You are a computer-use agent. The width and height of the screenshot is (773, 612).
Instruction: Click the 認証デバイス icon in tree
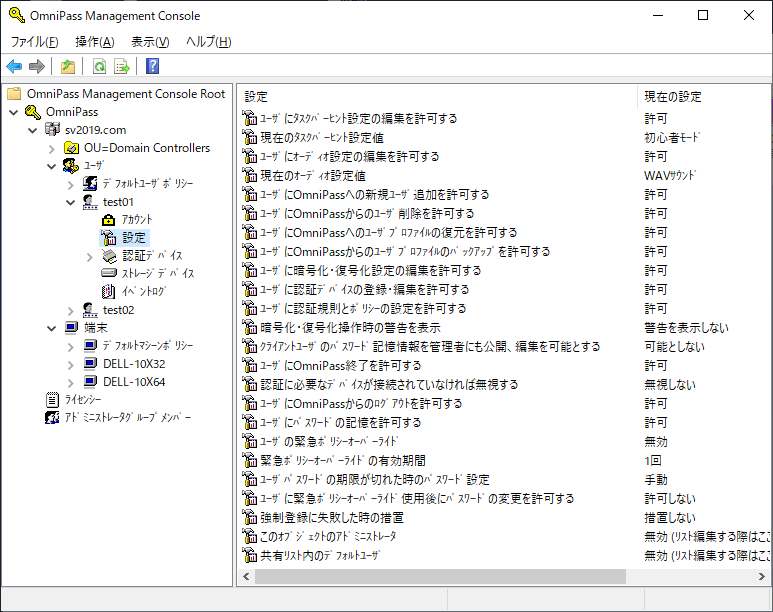[x=109, y=255]
